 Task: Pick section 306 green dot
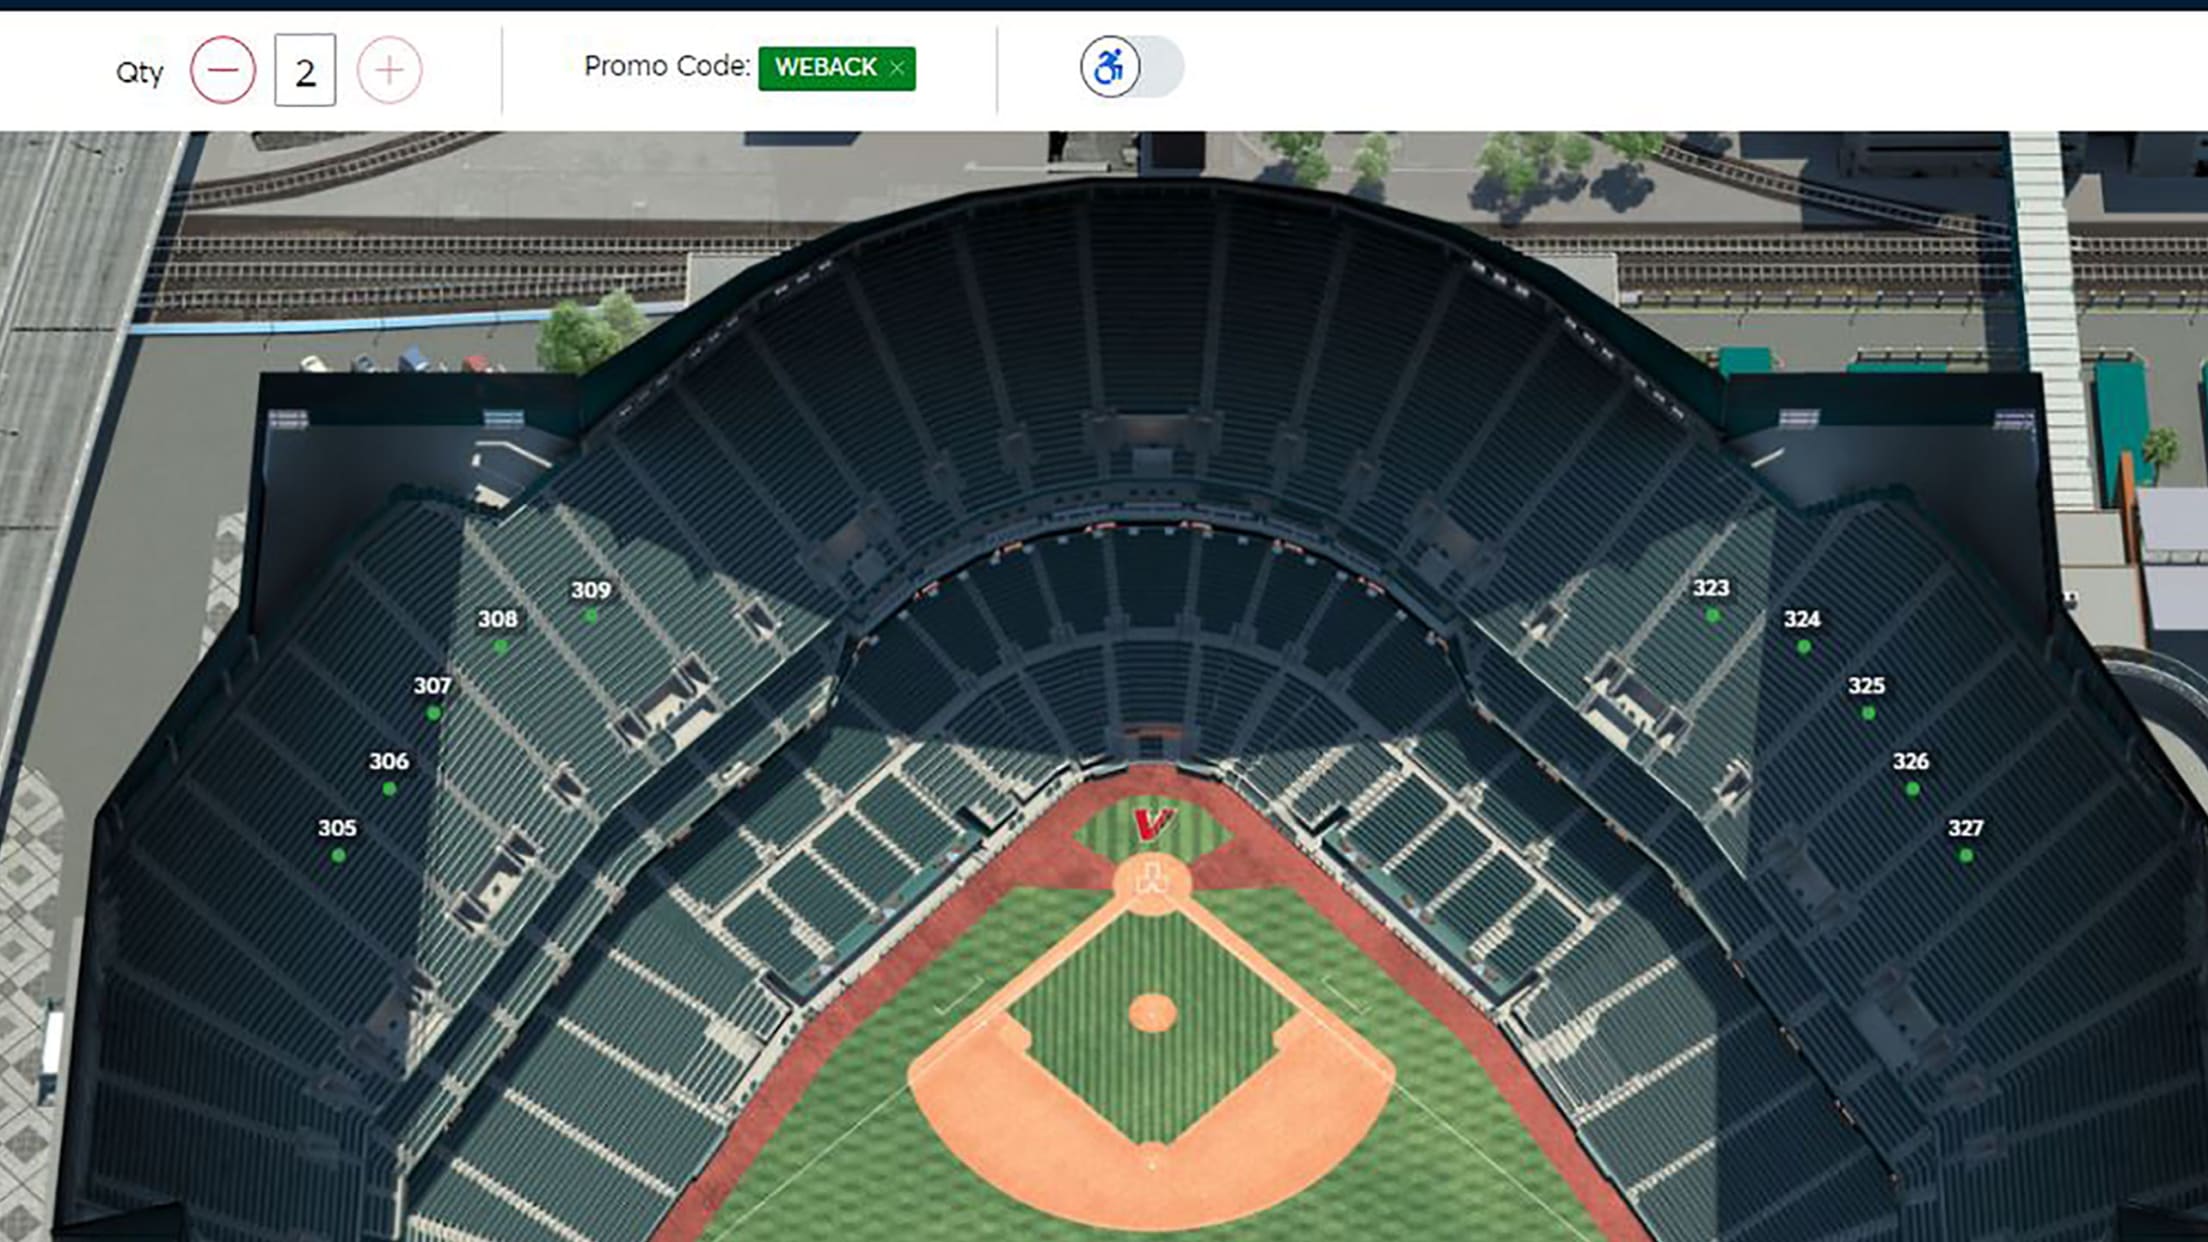coord(389,789)
